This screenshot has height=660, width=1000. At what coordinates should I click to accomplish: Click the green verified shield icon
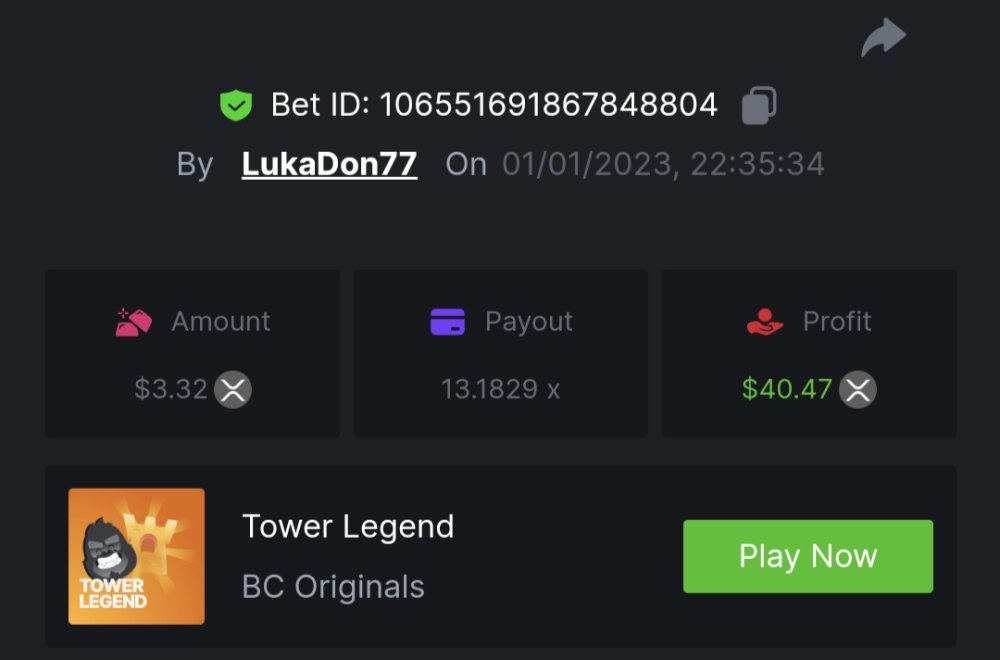tap(236, 105)
